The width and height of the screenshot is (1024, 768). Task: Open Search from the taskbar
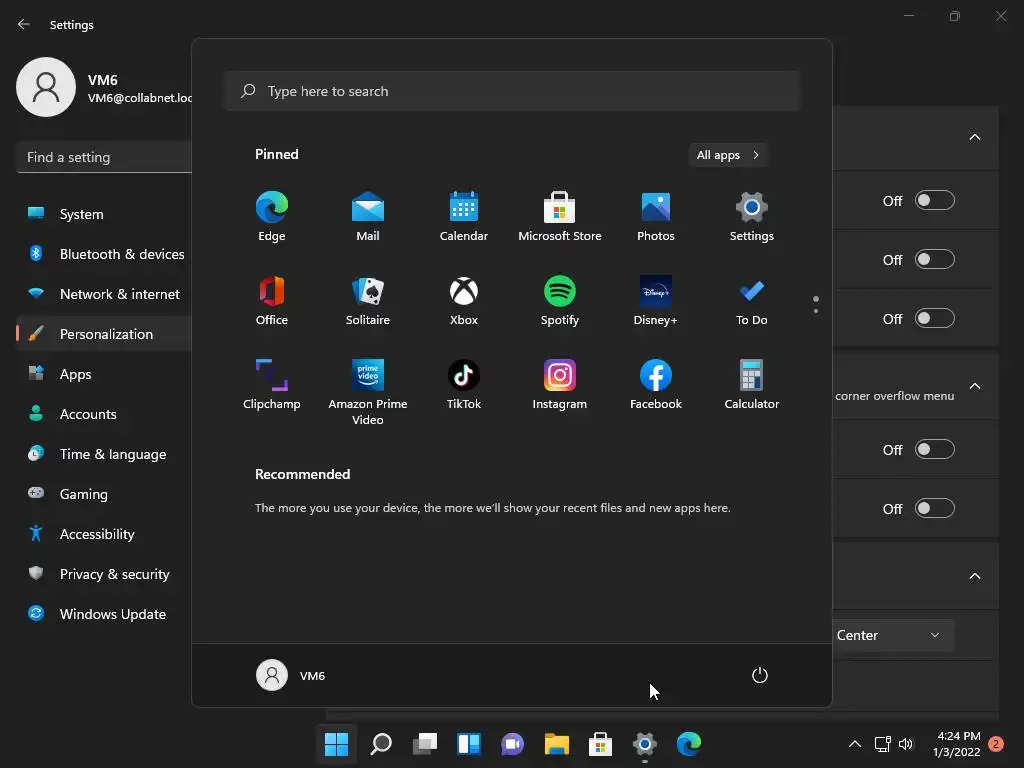tap(381, 744)
